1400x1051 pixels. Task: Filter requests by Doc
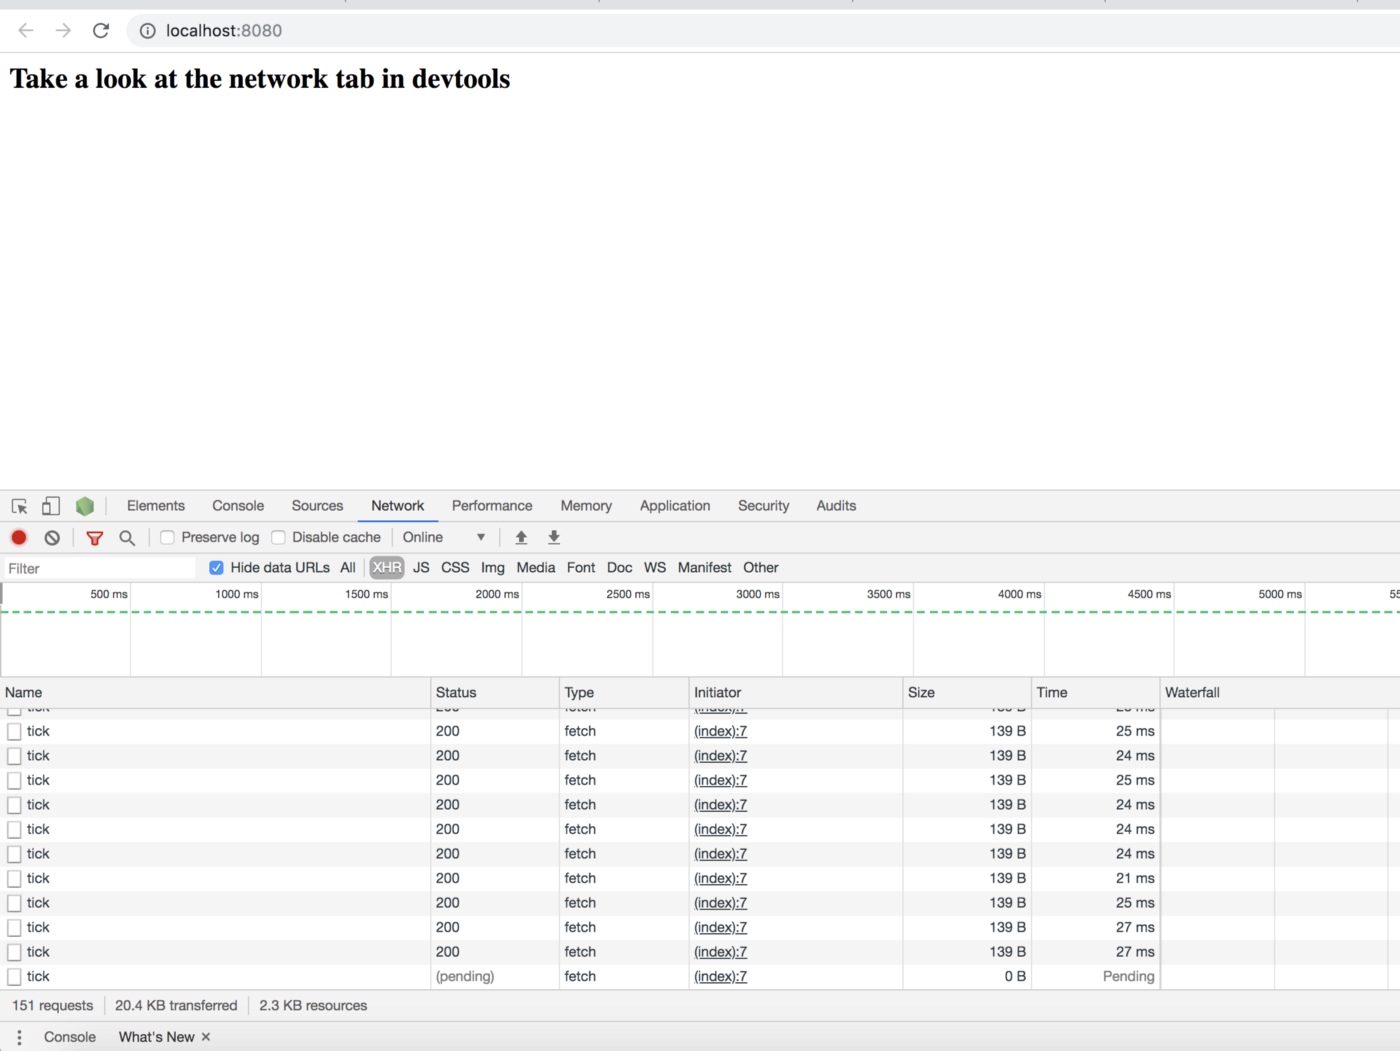tap(620, 567)
